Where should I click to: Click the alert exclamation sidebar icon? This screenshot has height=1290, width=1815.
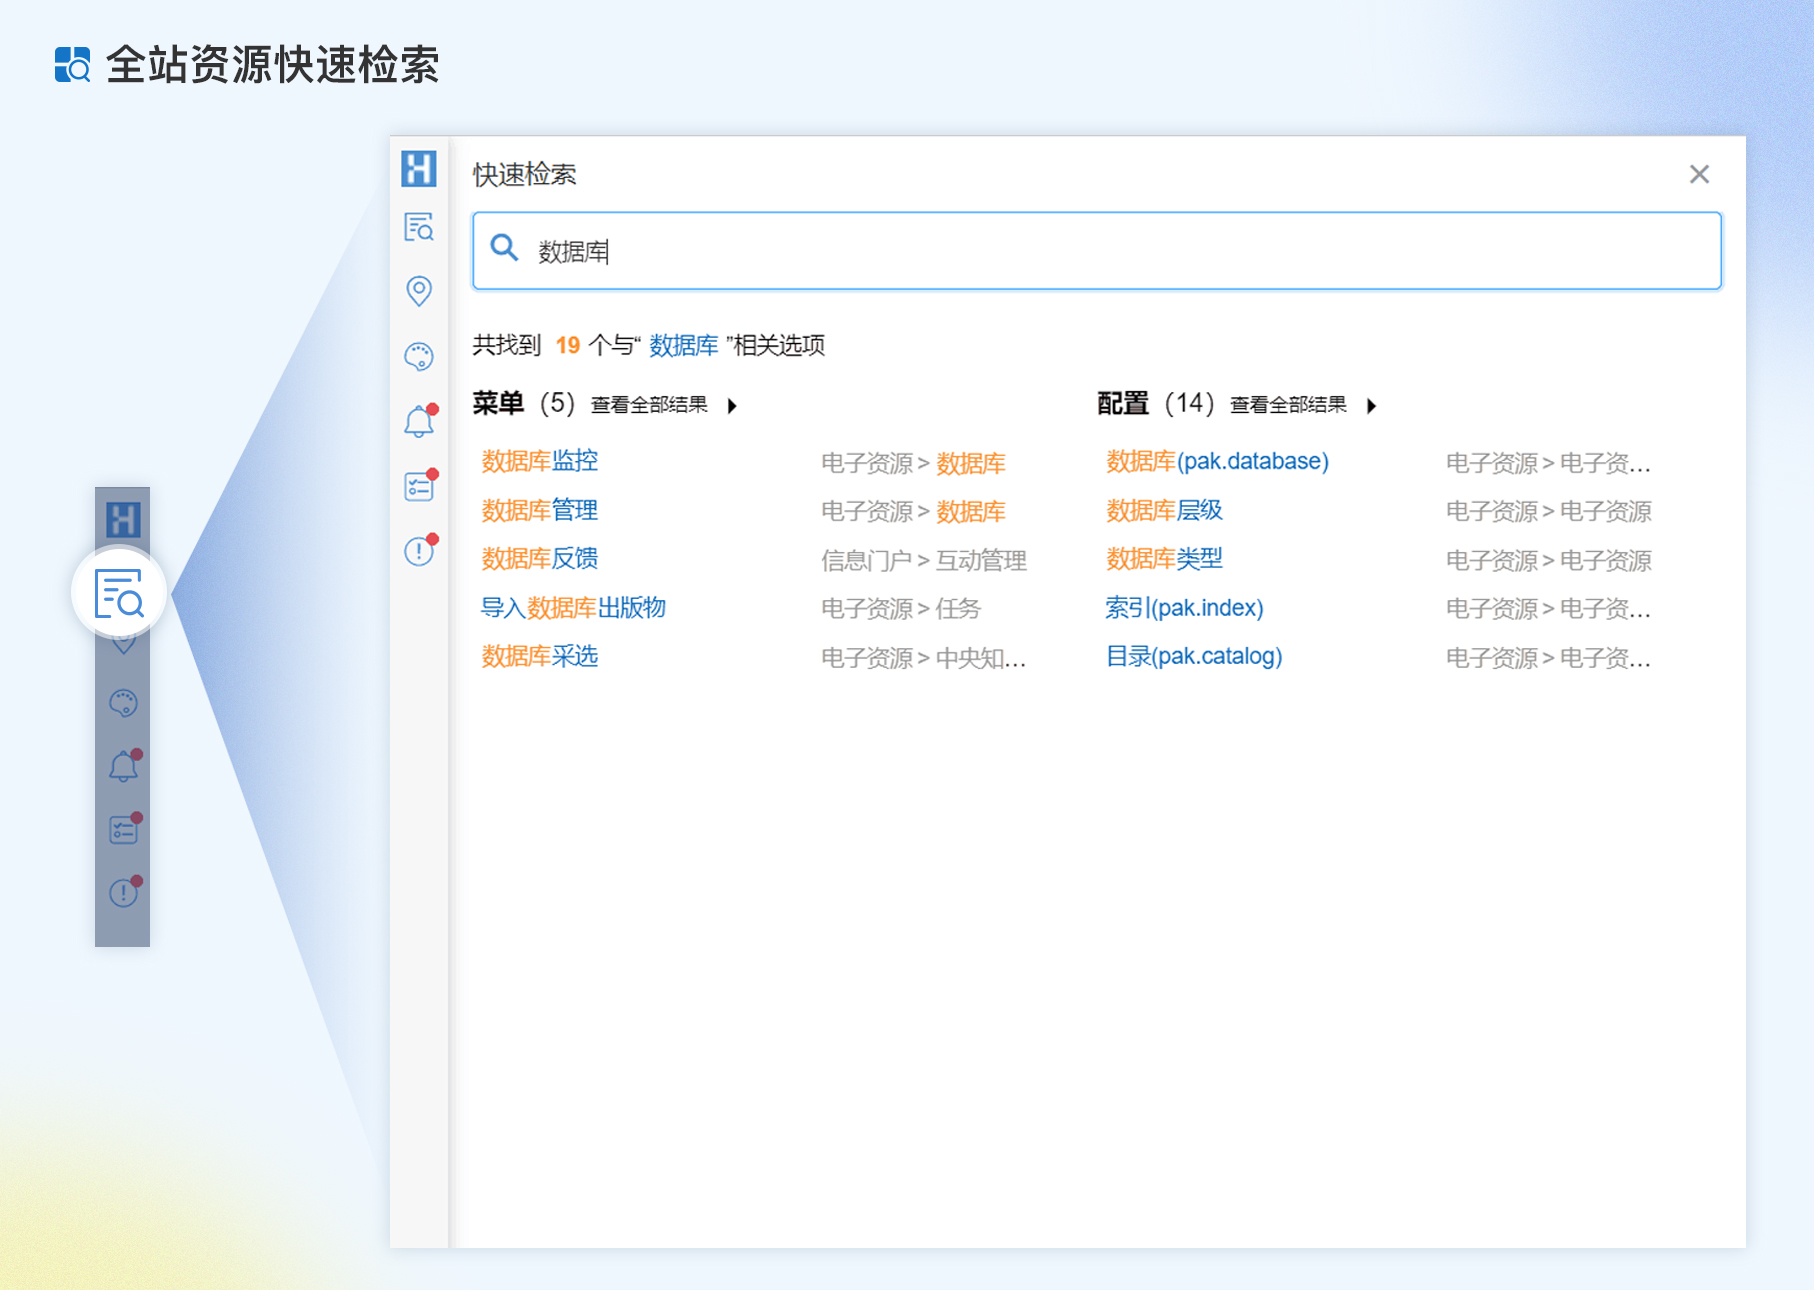coord(419,551)
